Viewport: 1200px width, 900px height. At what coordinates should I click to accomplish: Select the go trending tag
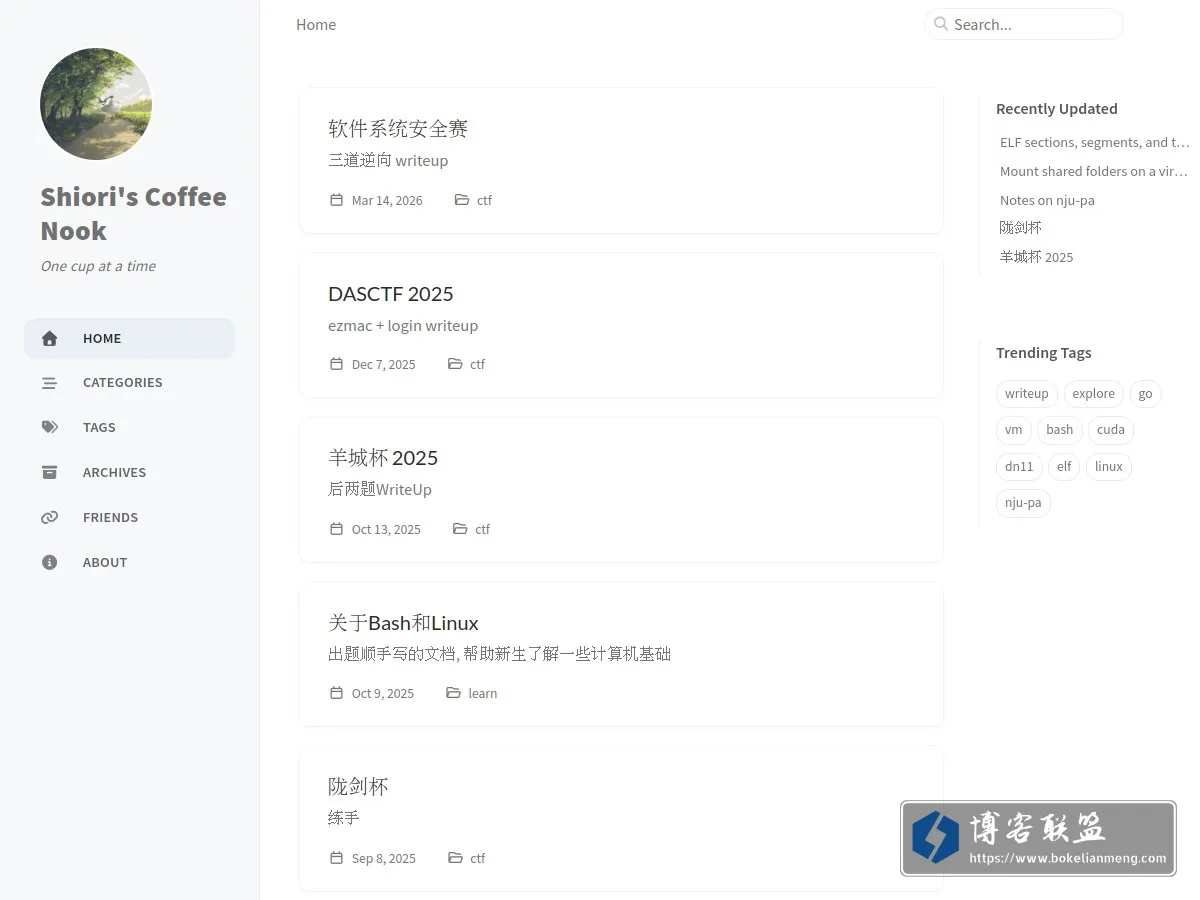point(1145,394)
